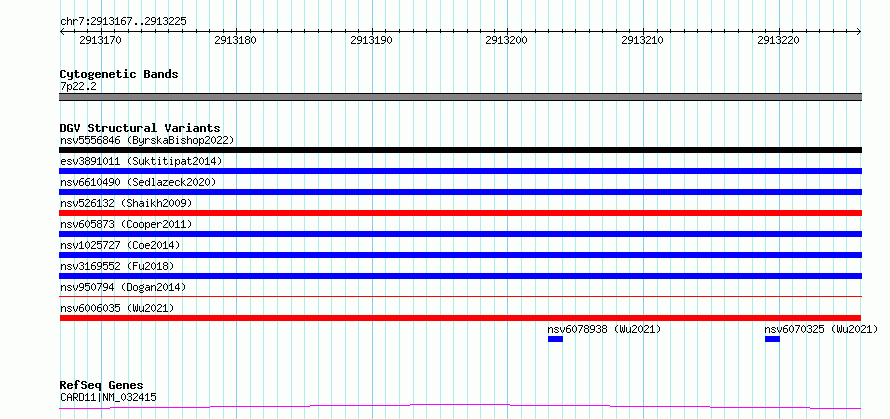Viewport: 890px width, 419px height.
Task: Click ruler position 2913220
Action: tap(778, 40)
